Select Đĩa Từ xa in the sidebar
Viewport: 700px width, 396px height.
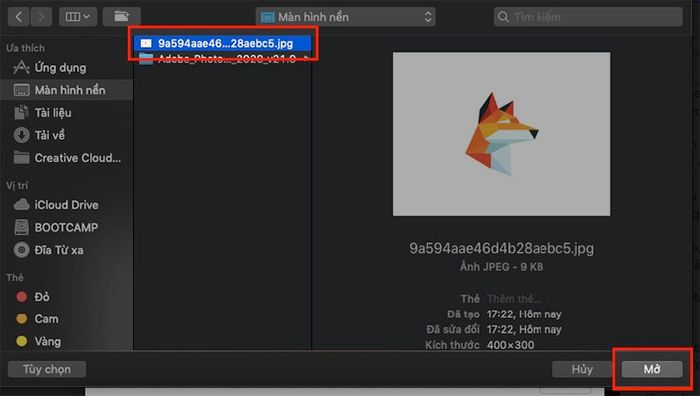click(67, 250)
